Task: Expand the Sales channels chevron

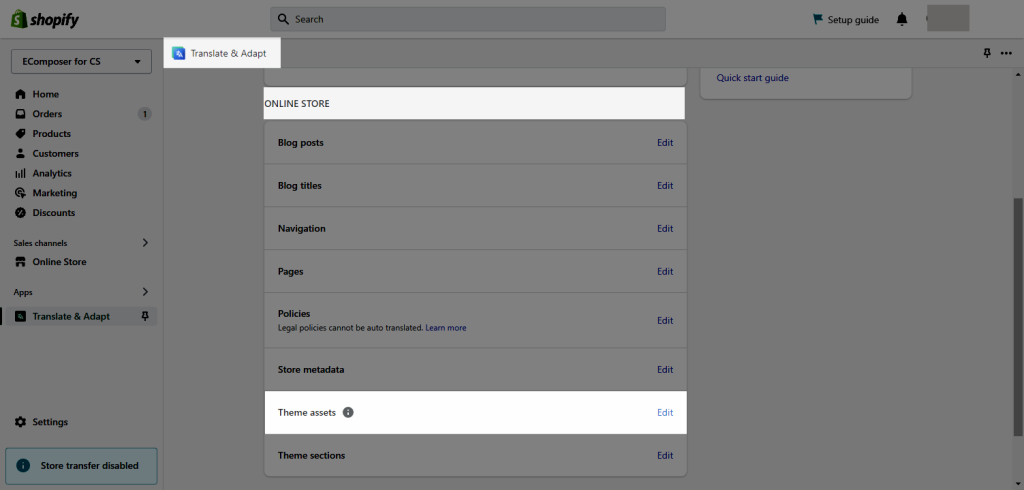Action: (x=146, y=242)
